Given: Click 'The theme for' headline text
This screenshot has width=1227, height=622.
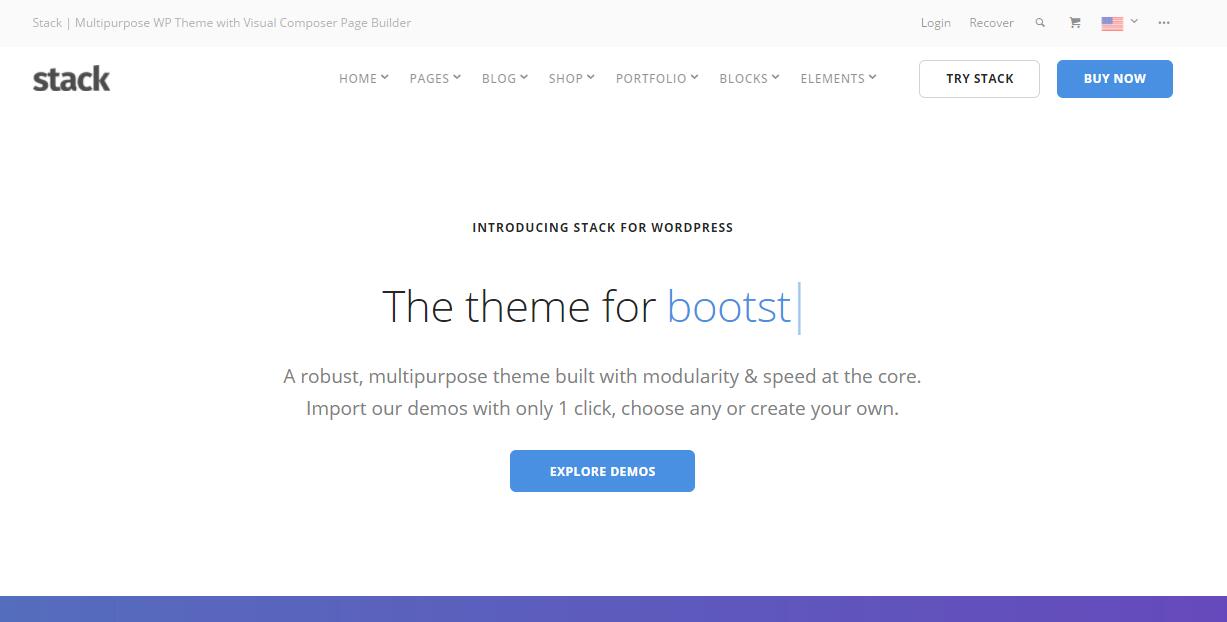Looking at the screenshot, I should pyautogui.click(x=519, y=306).
